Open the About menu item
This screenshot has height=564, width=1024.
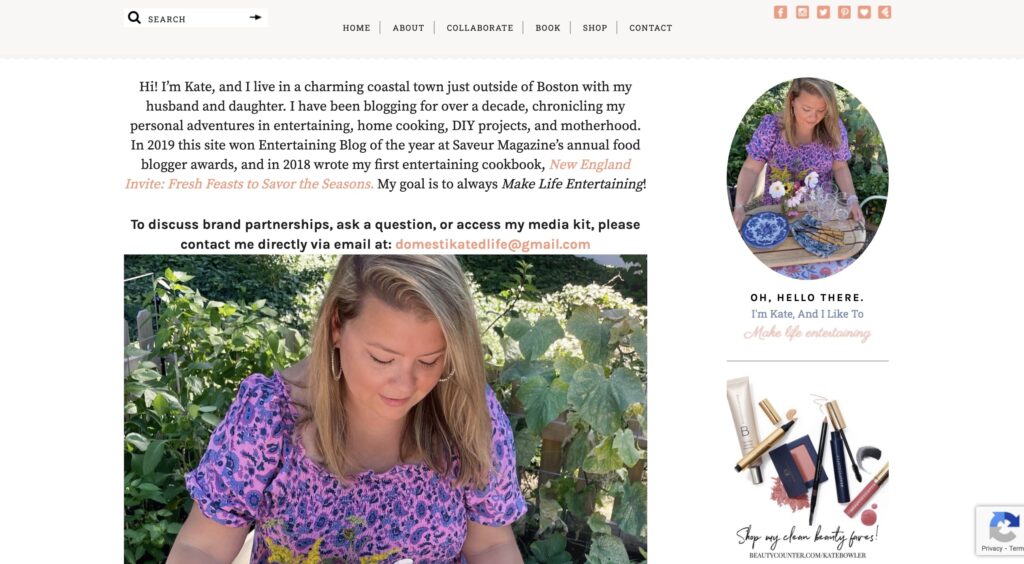pos(408,28)
